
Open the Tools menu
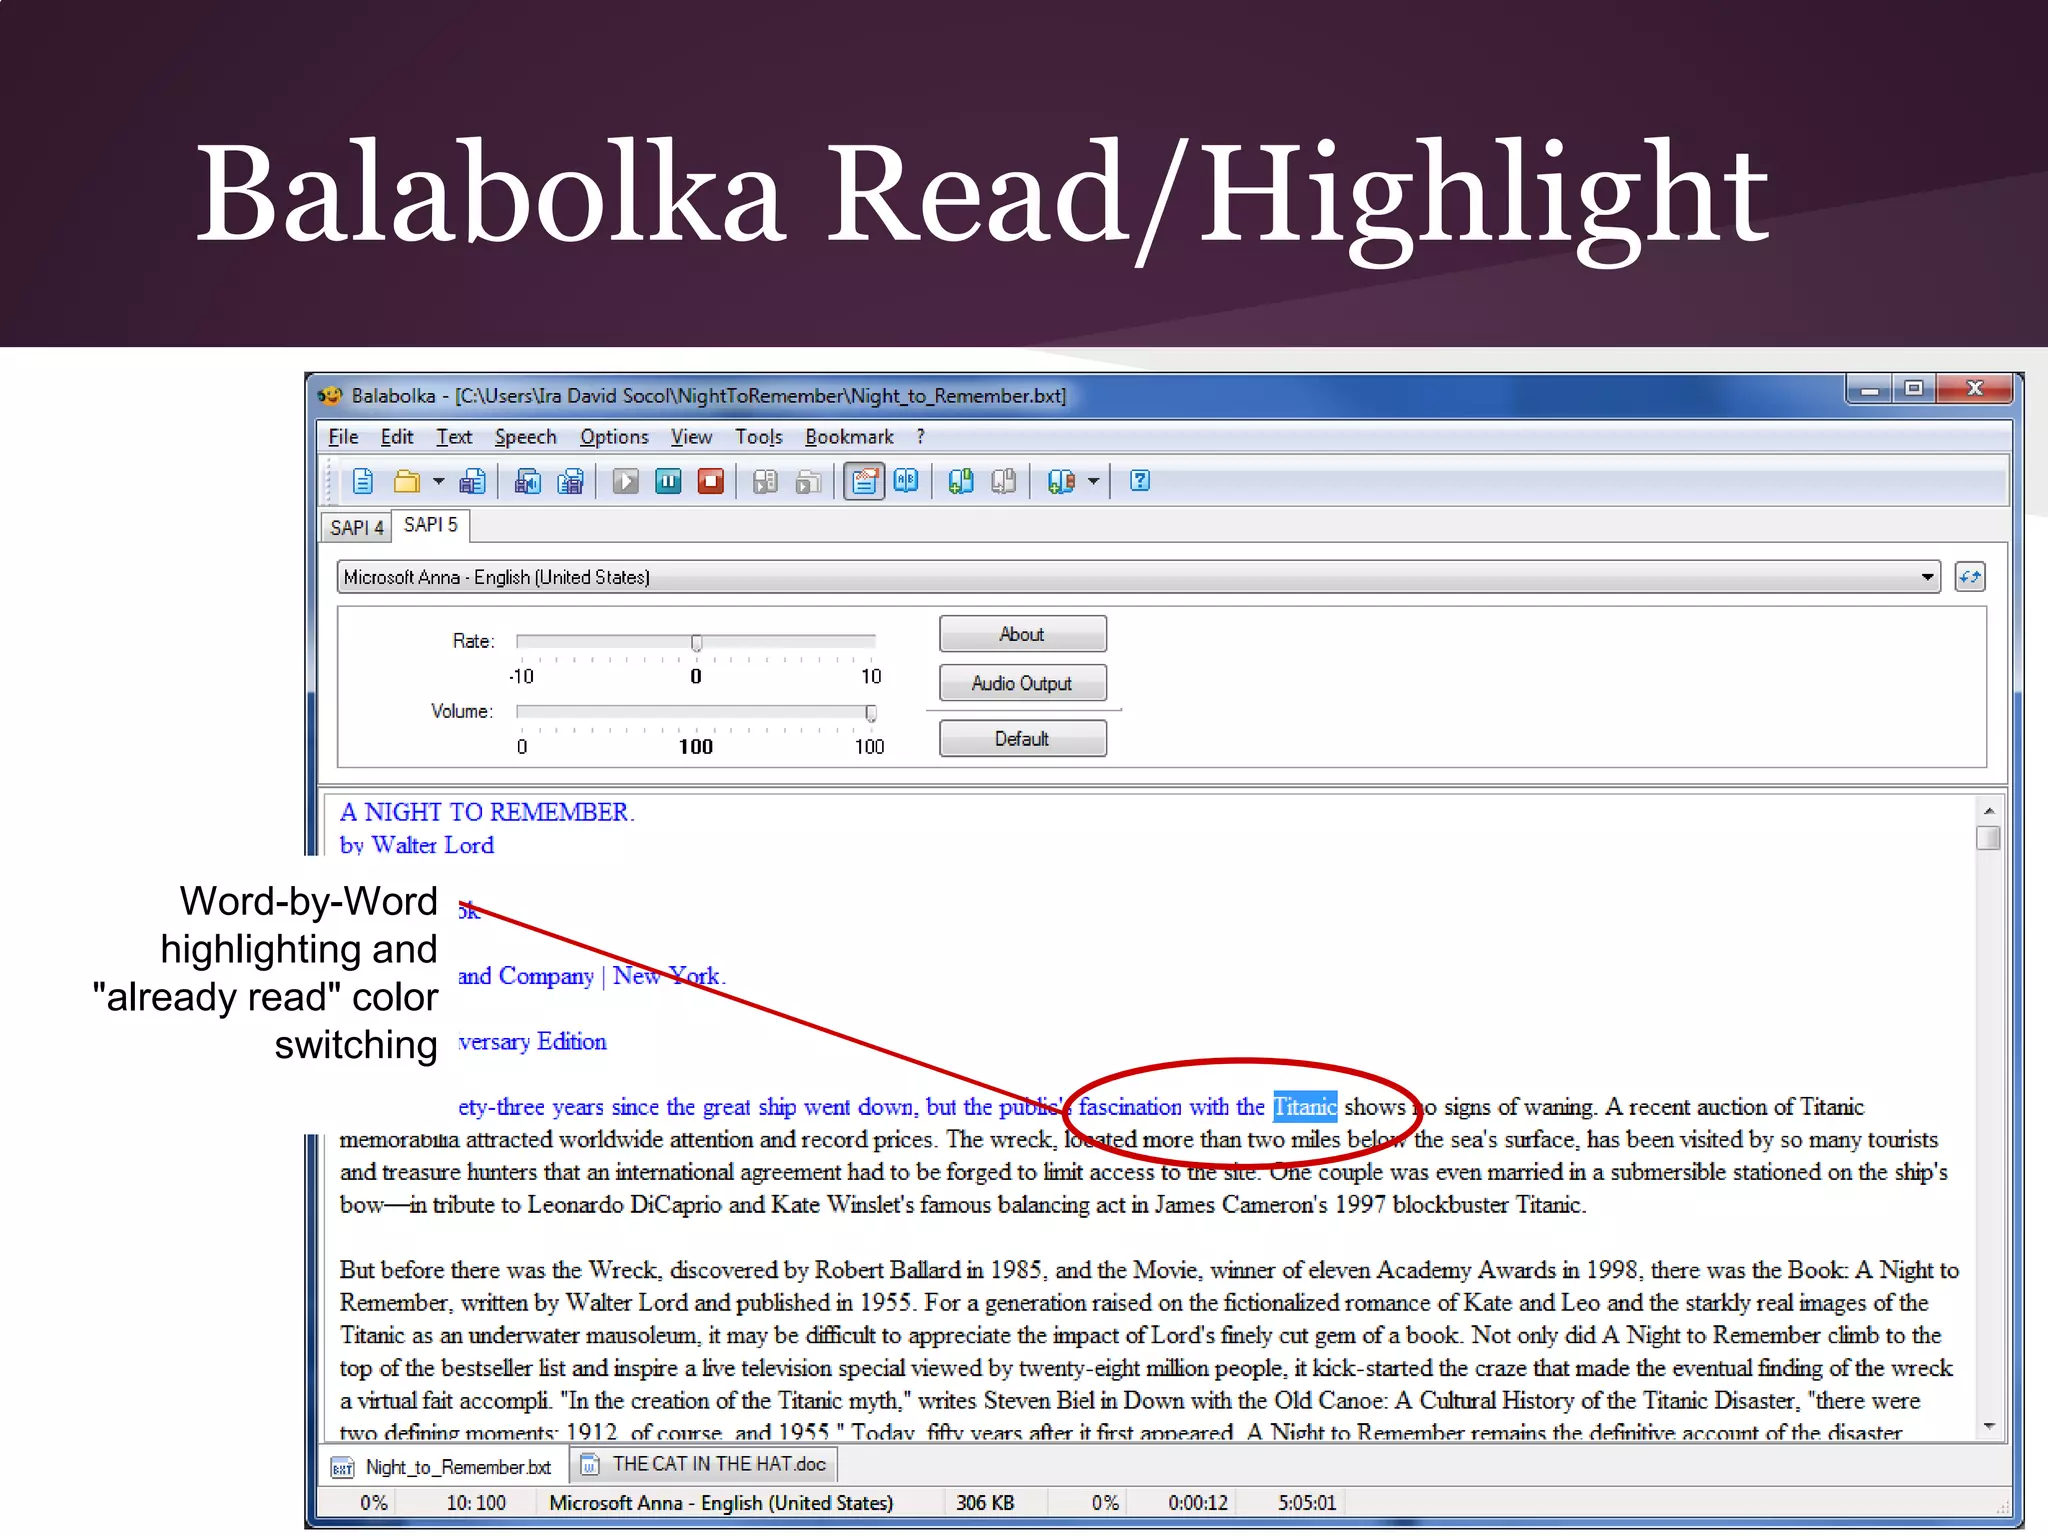(x=759, y=437)
